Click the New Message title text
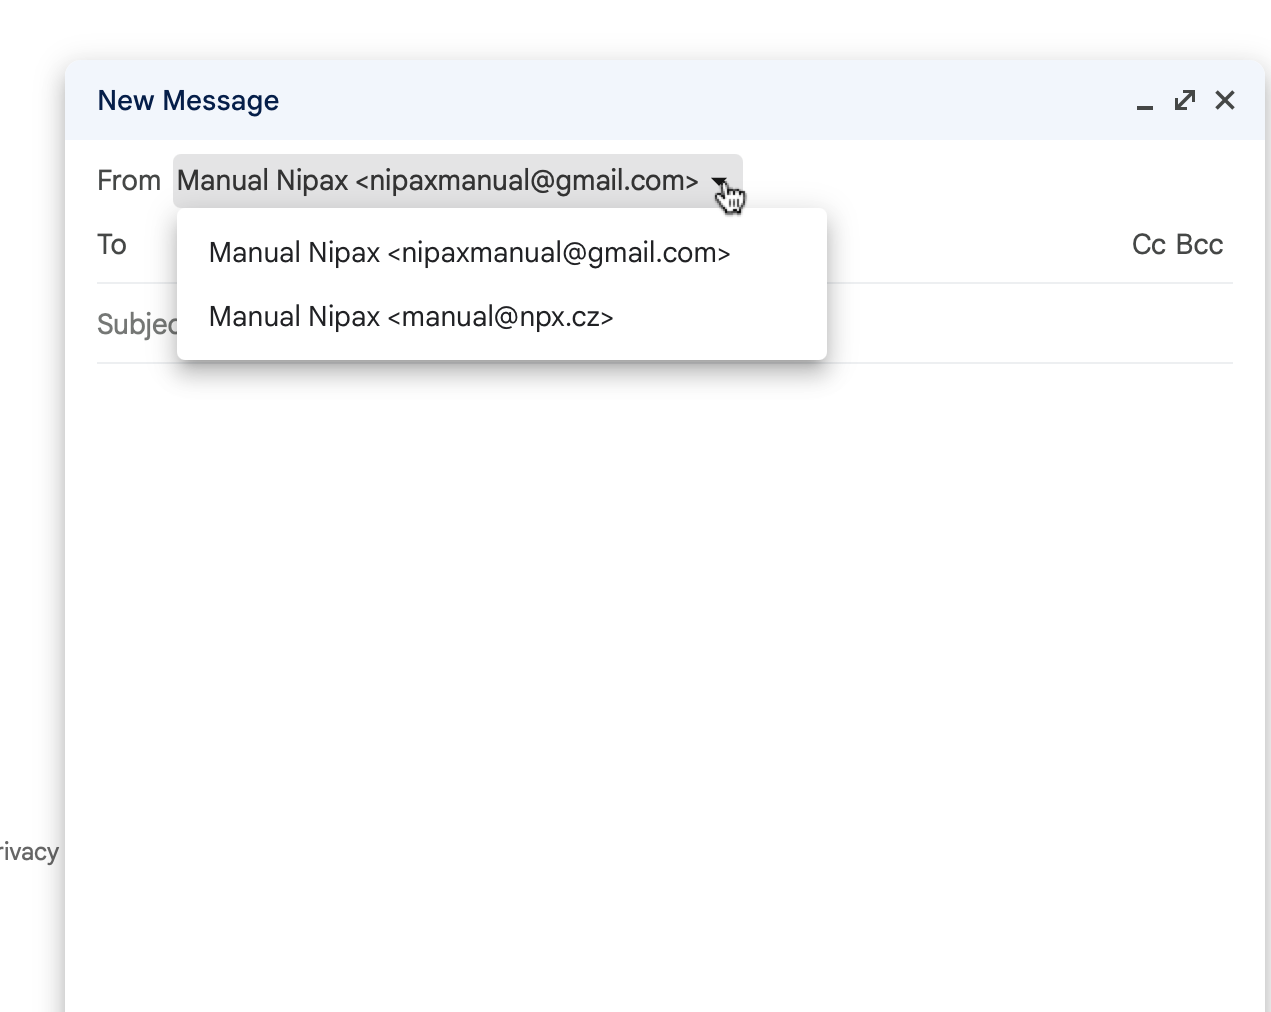Viewport: 1271px width, 1012px height. (x=188, y=101)
